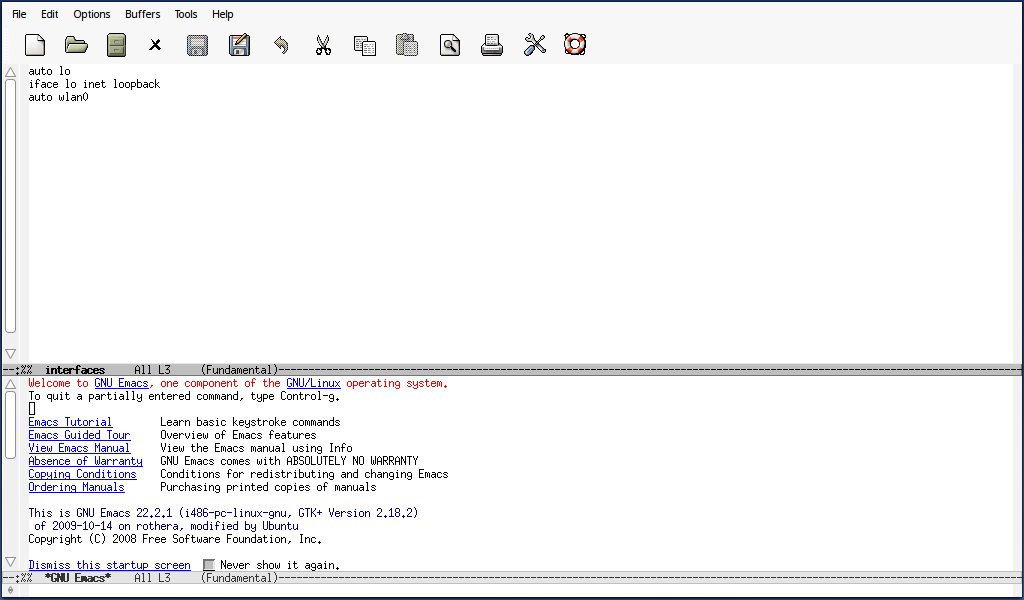Click View Emacs Manual link
1024x600 pixels.
pyautogui.click(x=79, y=449)
